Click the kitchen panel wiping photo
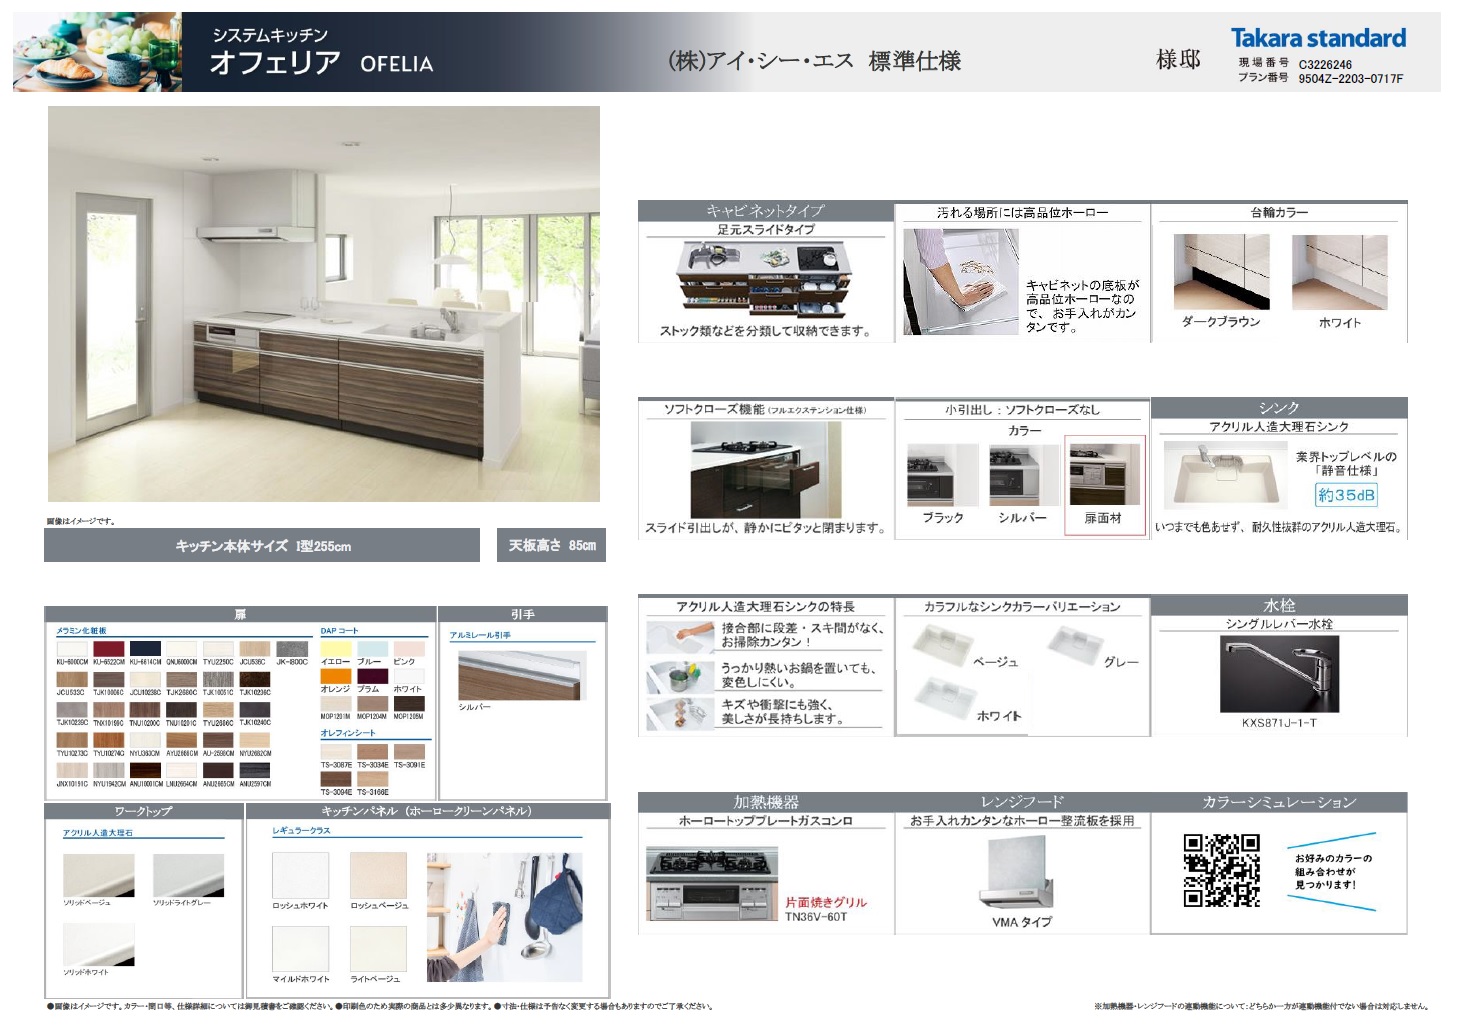Viewport: 1457px width, 1025px height. click(504, 917)
